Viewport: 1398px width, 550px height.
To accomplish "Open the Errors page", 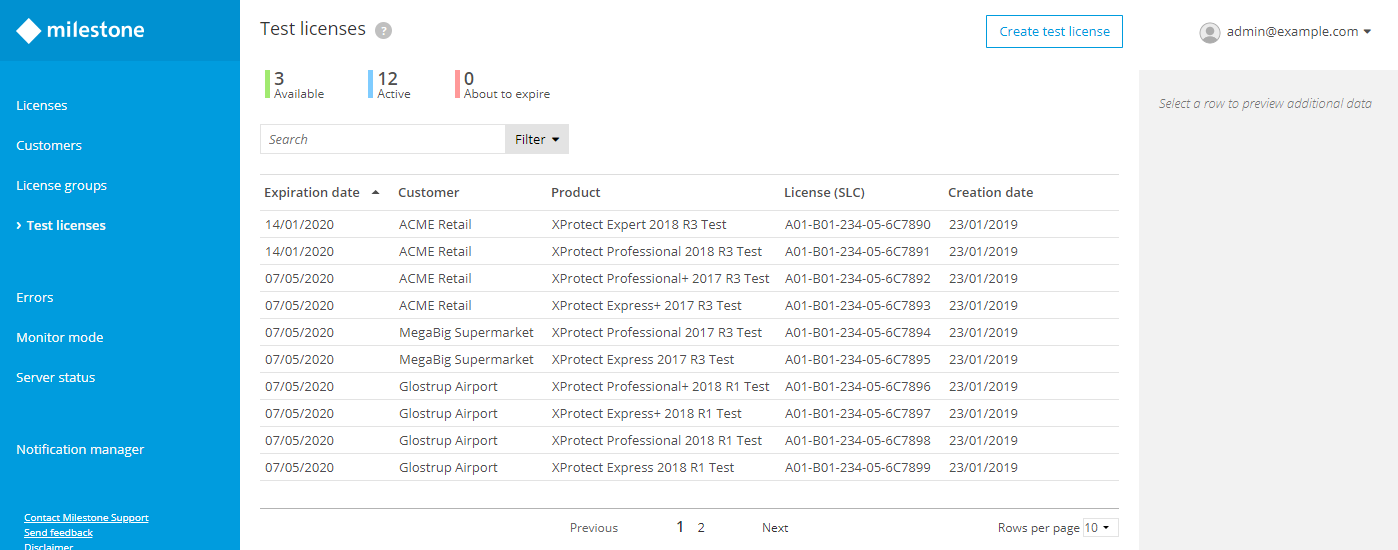I will (x=35, y=297).
